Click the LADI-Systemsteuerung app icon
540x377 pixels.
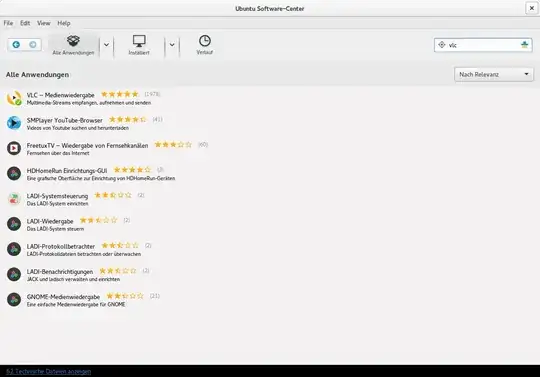click(14, 199)
